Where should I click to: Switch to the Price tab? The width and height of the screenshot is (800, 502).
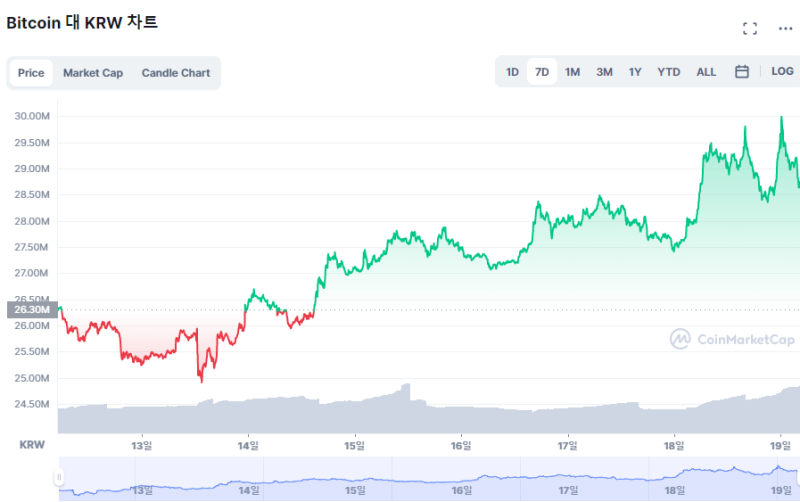[x=31, y=73]
